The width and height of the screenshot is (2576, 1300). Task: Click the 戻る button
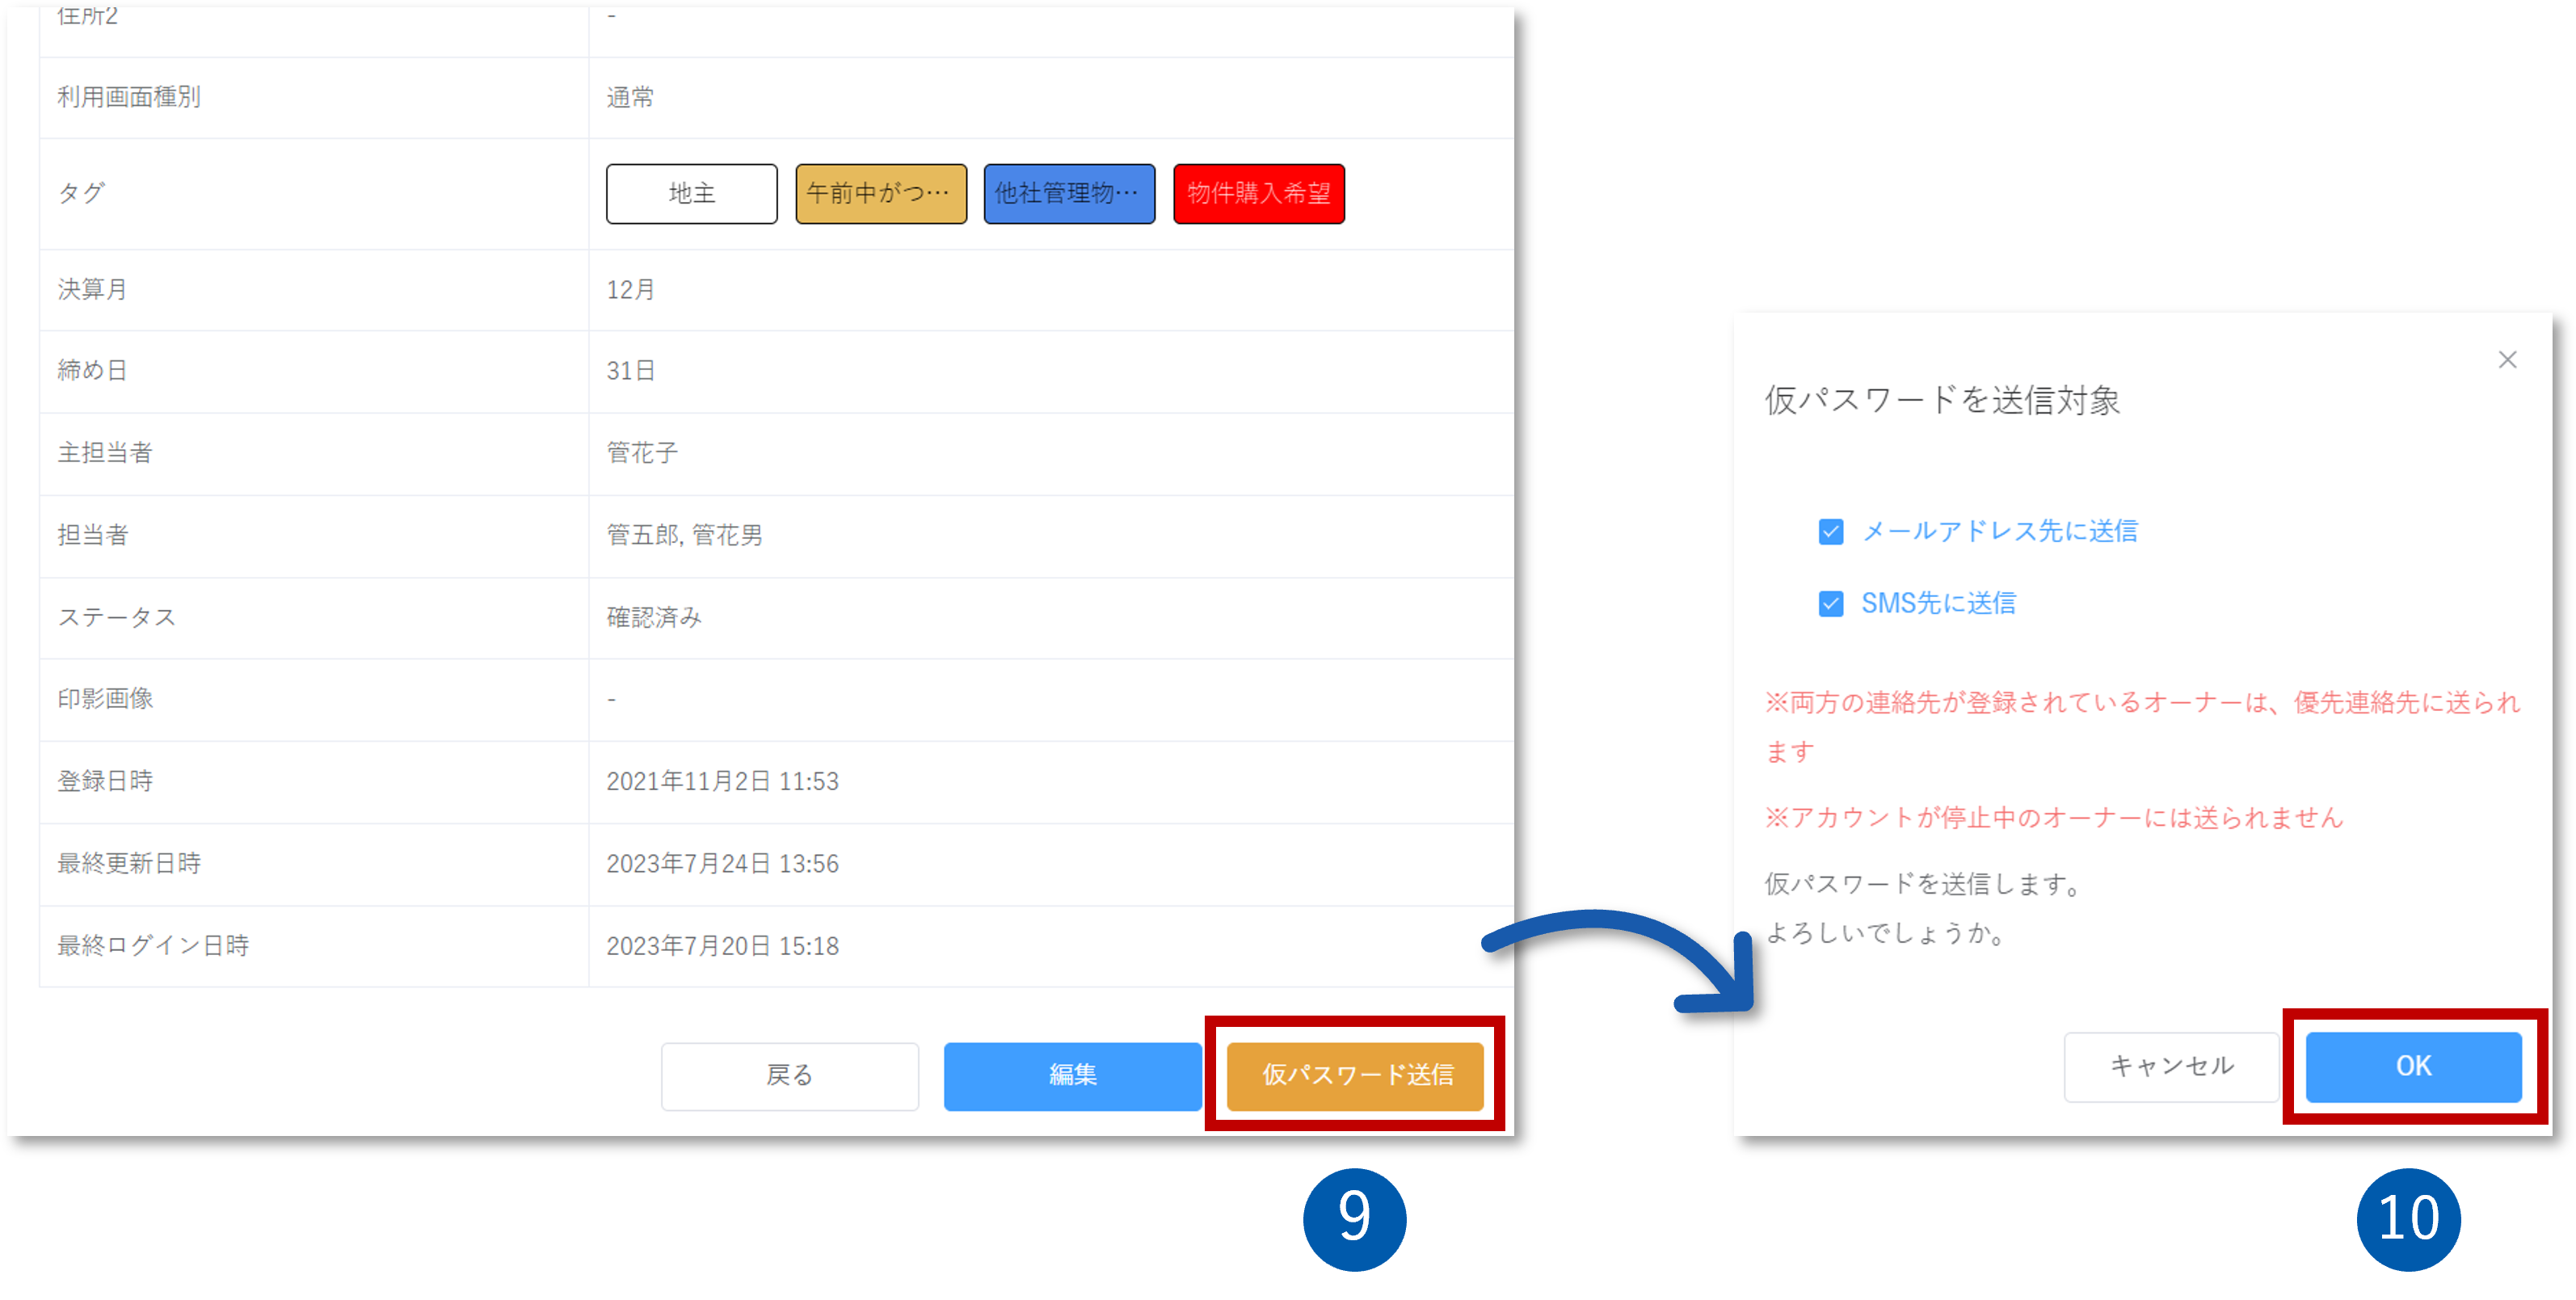click(789, 1075)
